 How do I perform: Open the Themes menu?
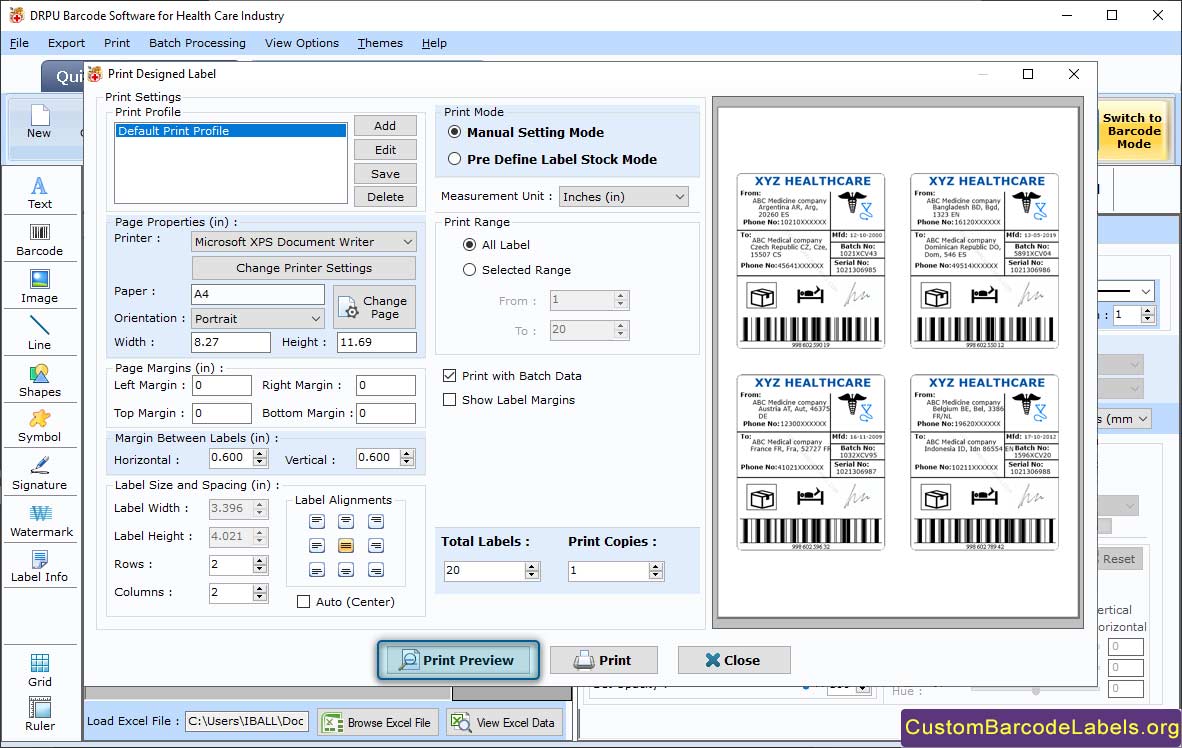tap(380, 43)
